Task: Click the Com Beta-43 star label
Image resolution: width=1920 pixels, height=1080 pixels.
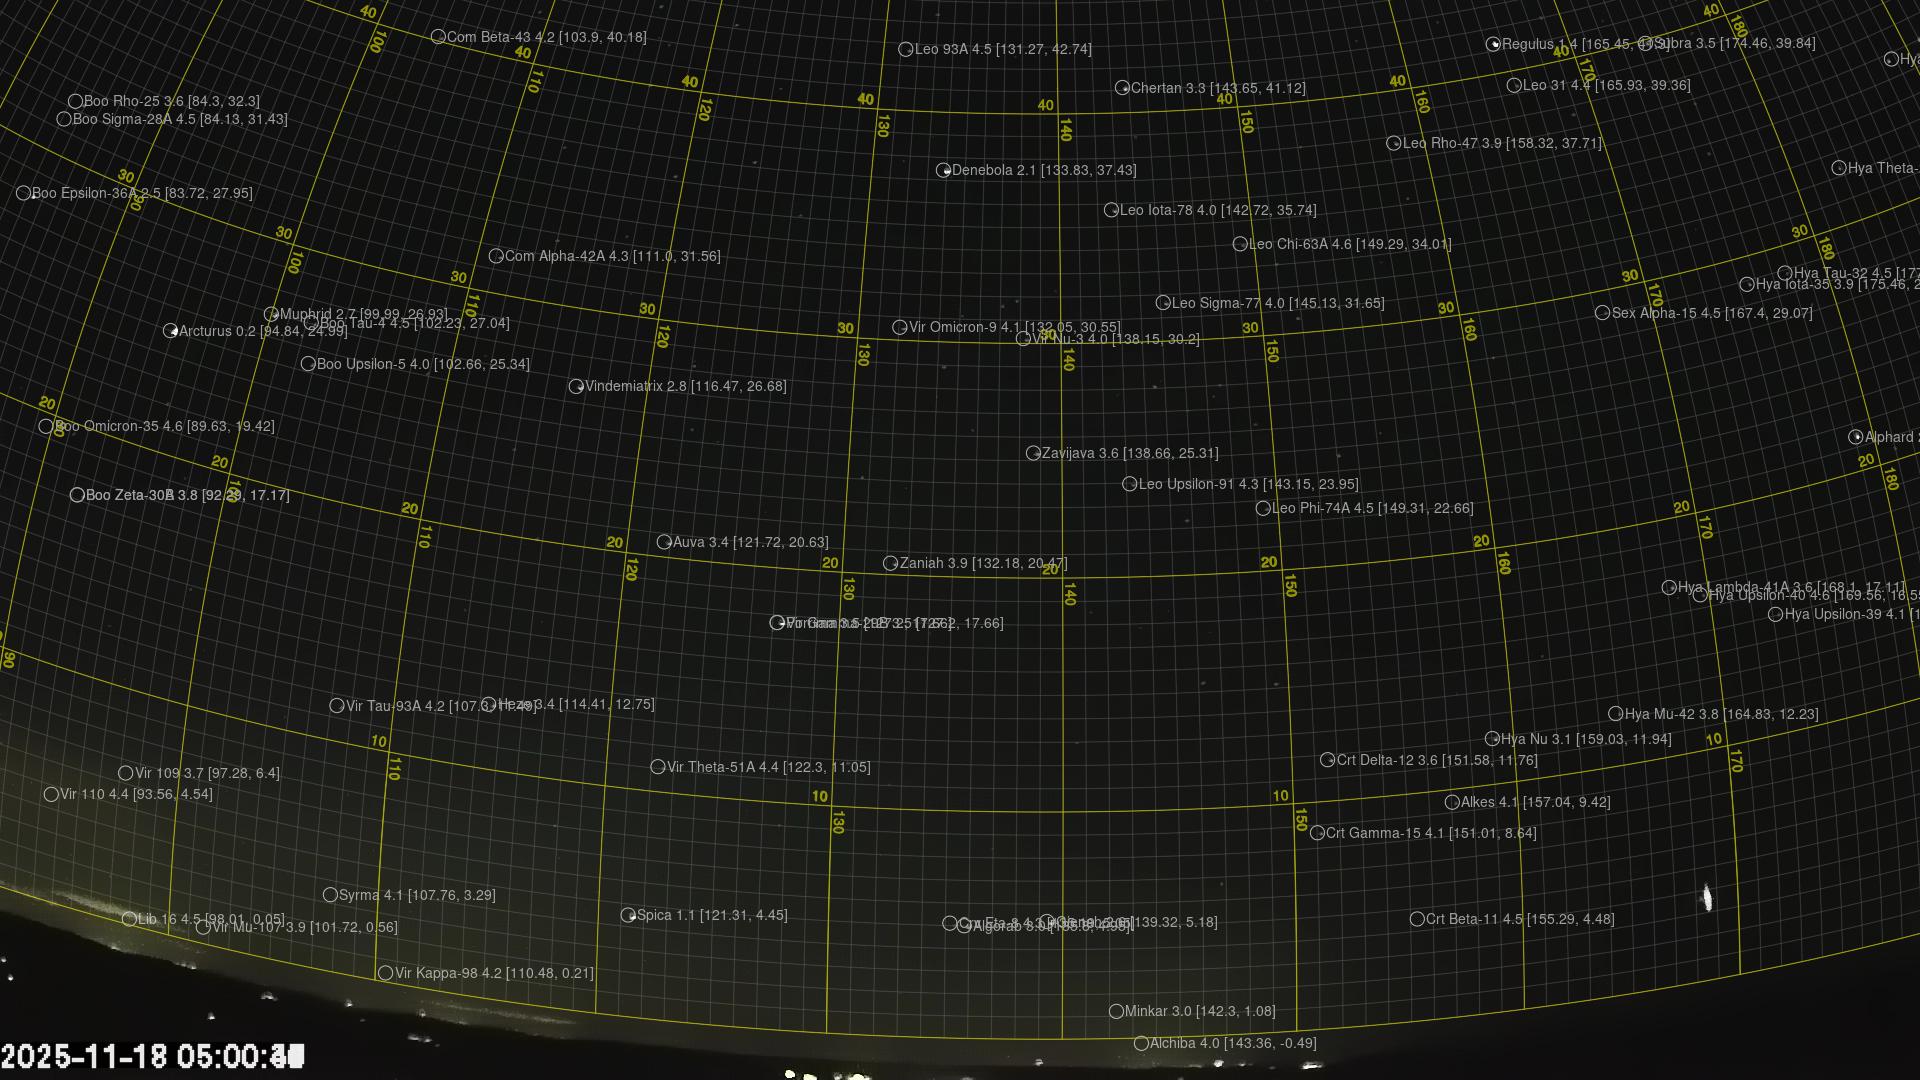Action: [546, 37]
